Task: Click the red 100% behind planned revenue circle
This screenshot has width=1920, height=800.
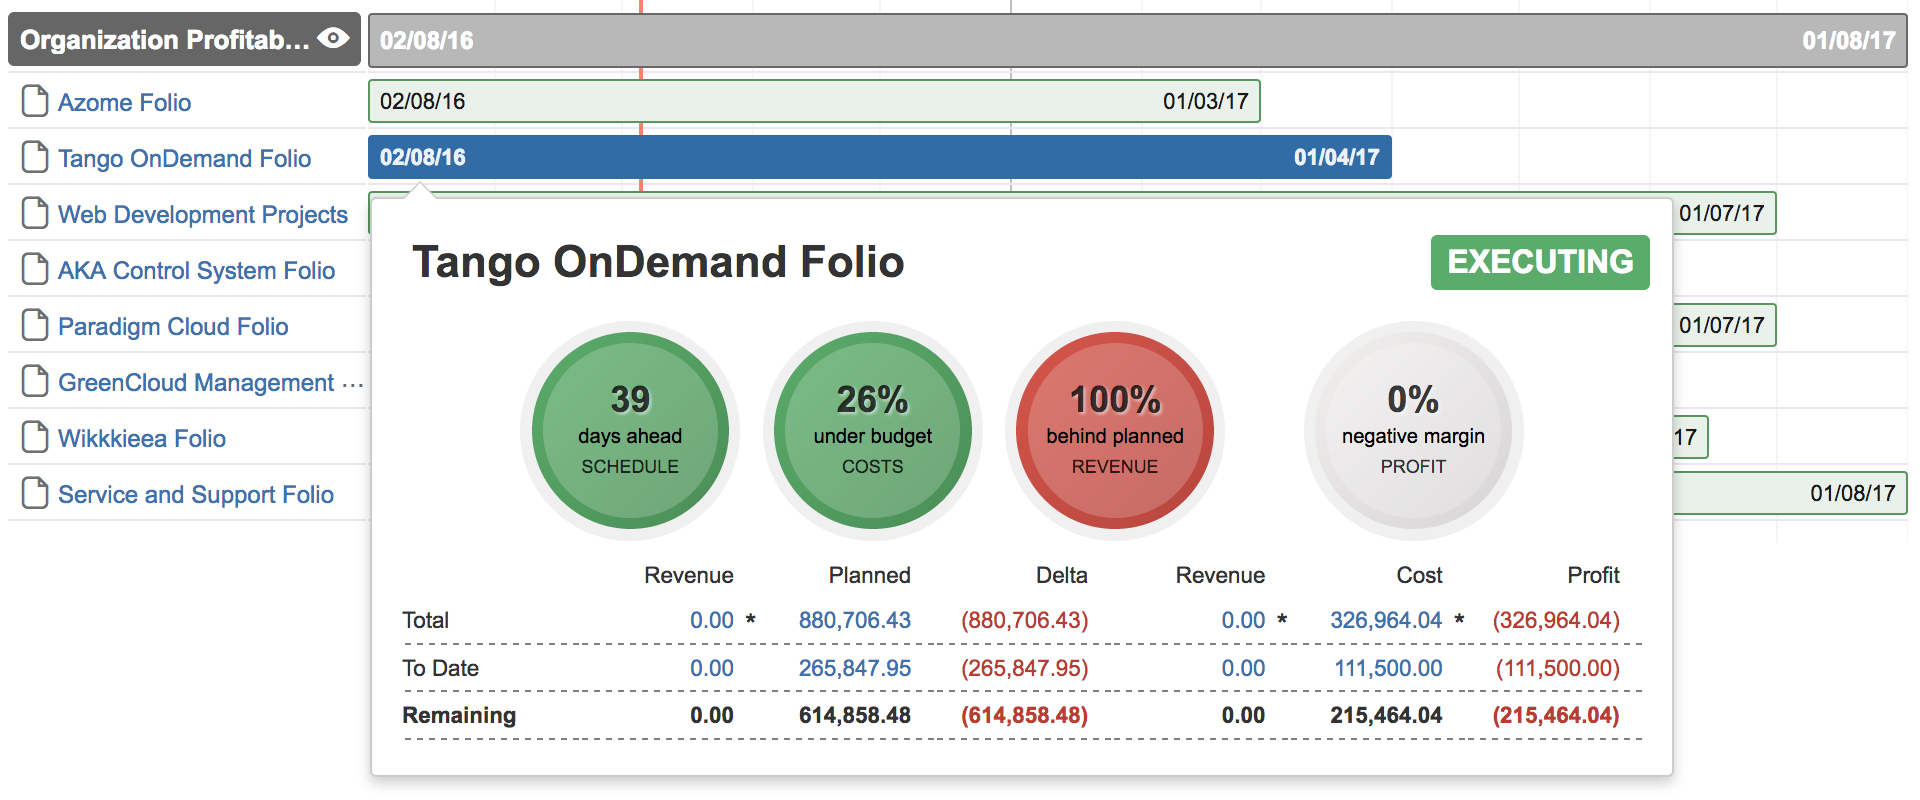Action: tap(1114, 430)
